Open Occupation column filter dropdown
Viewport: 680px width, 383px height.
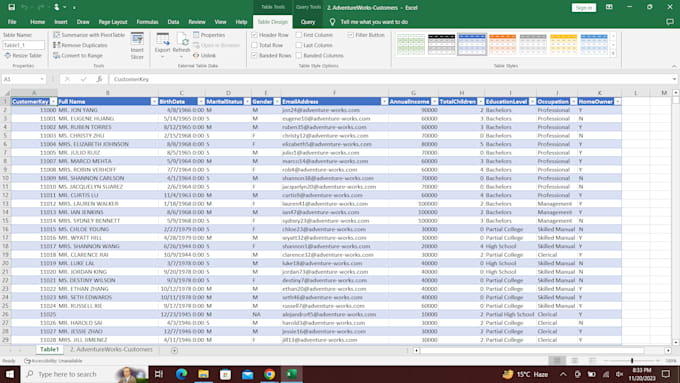coord(574,101)
